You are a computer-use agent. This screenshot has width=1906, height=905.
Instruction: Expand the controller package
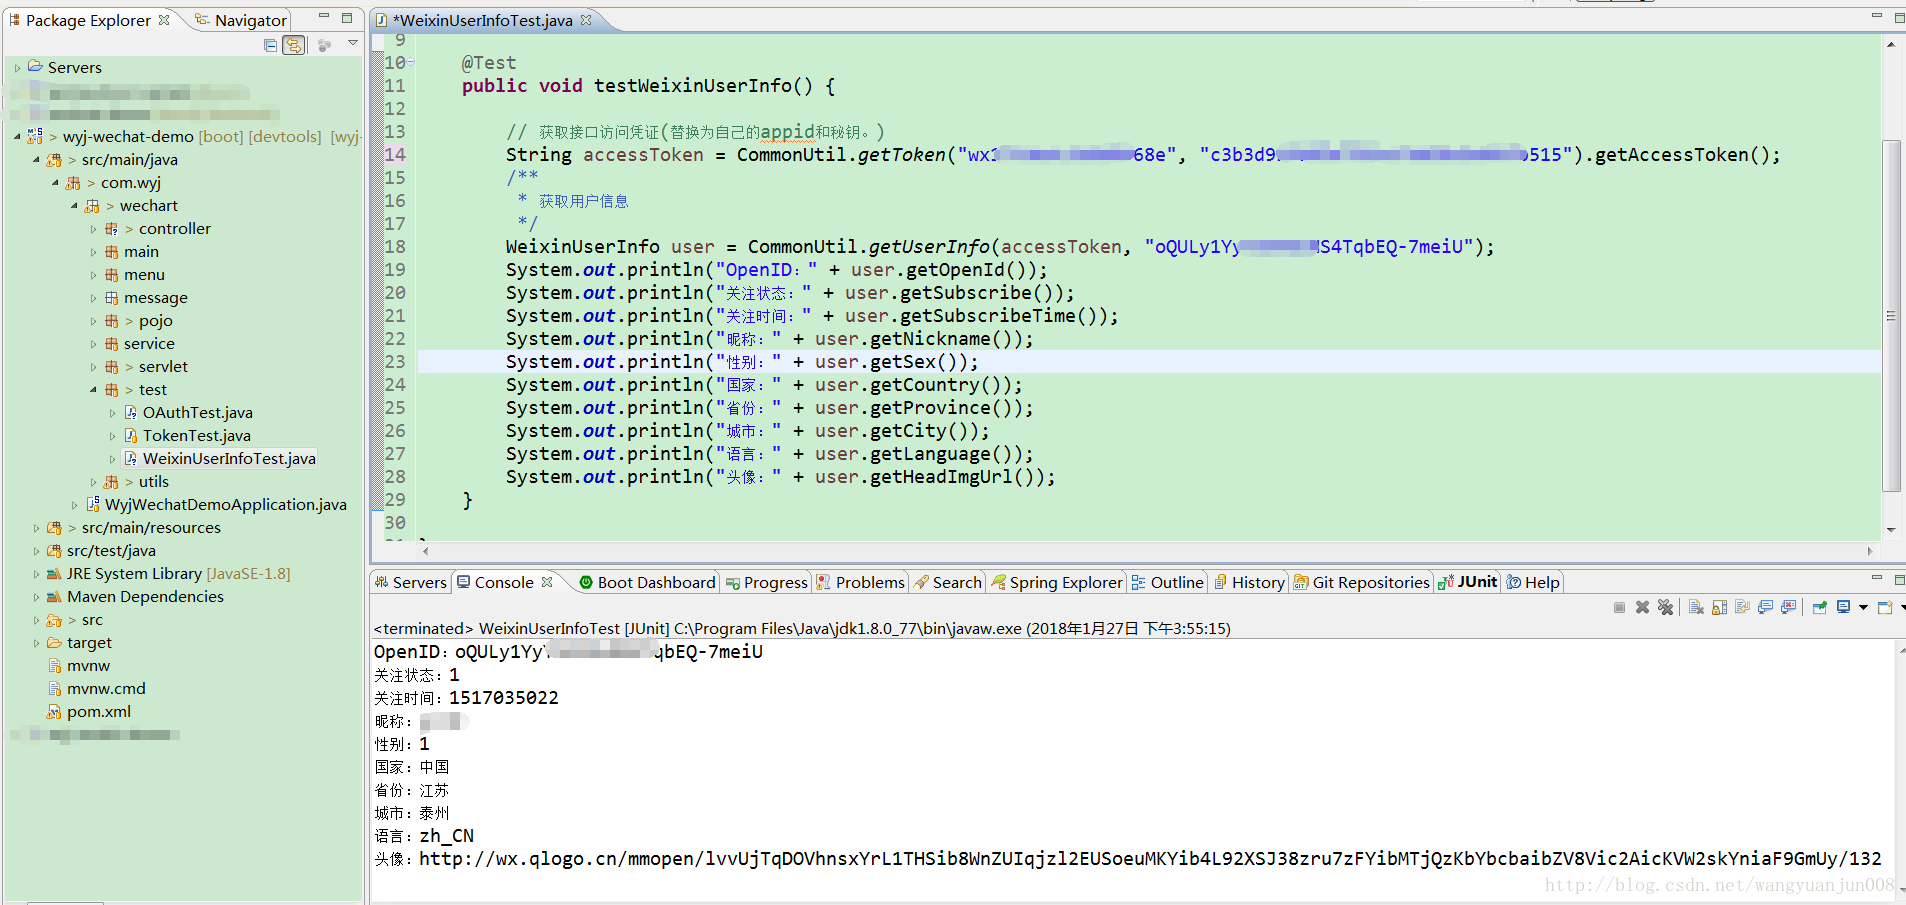[93, 229]
